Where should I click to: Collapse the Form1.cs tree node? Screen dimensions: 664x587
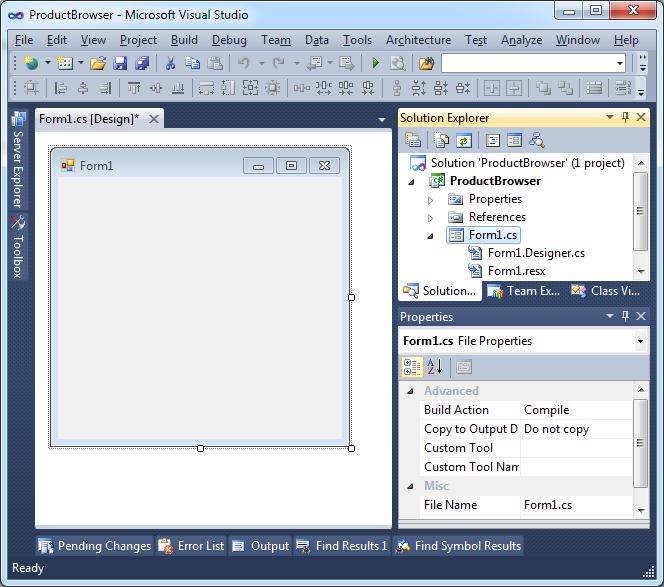pos(430,236)
